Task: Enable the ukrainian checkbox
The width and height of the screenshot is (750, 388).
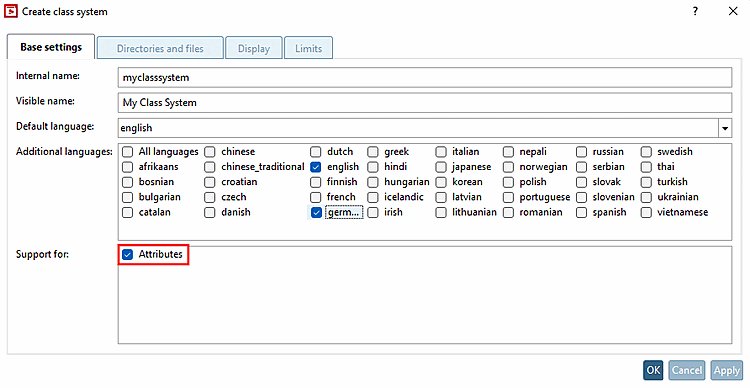Action: tap(646, 197)
